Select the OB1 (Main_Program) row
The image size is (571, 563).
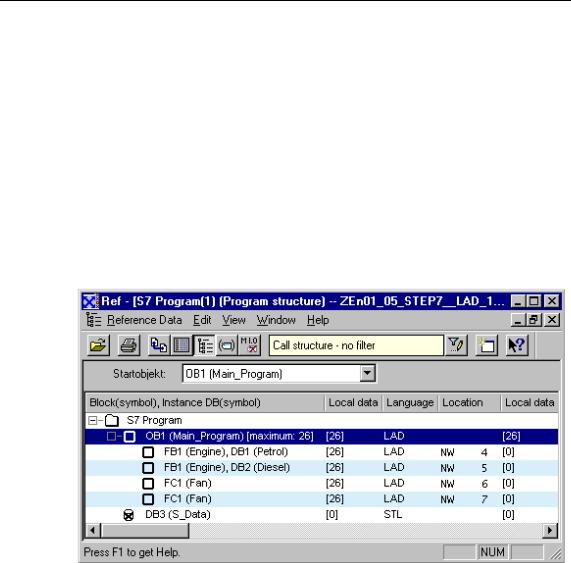point(322,436)
